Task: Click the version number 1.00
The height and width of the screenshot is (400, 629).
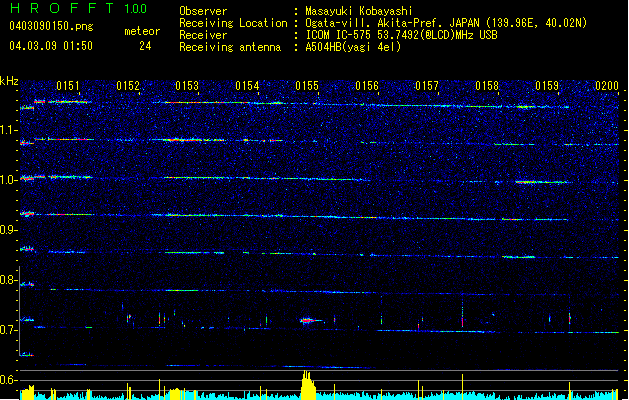Action: tap(136, 9)
